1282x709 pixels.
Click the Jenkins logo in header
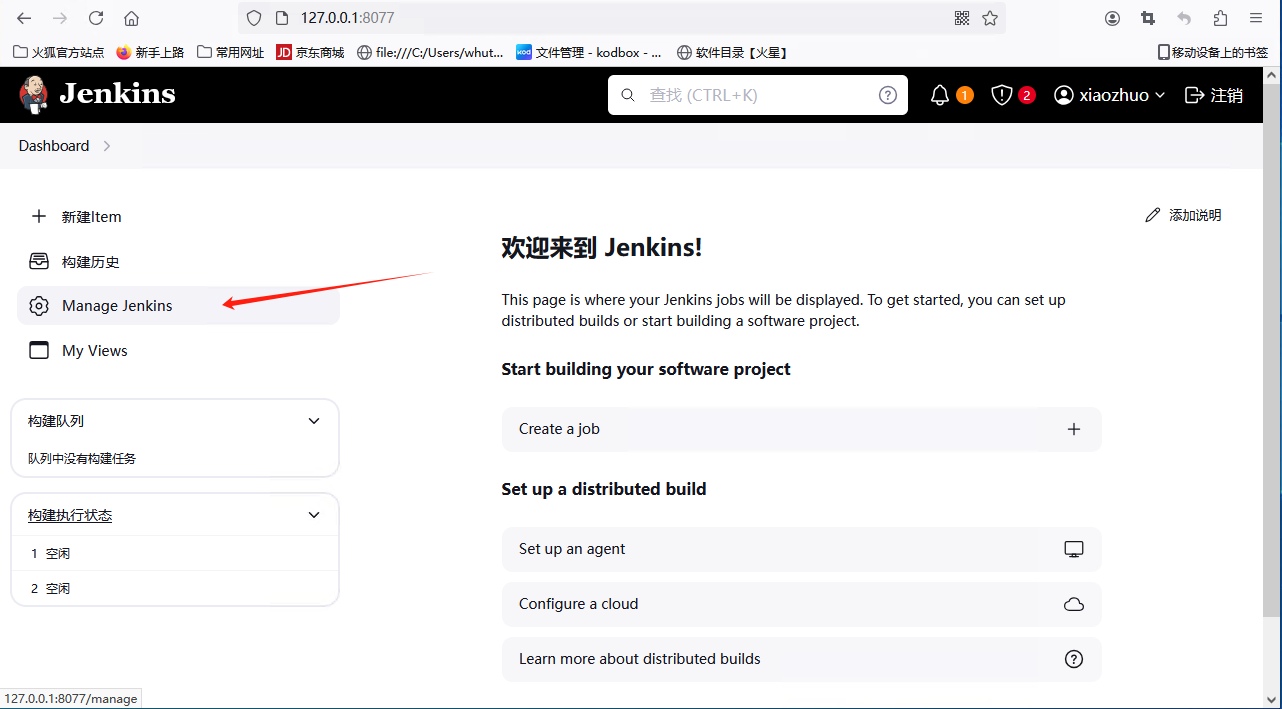click(x=97, y=94)
